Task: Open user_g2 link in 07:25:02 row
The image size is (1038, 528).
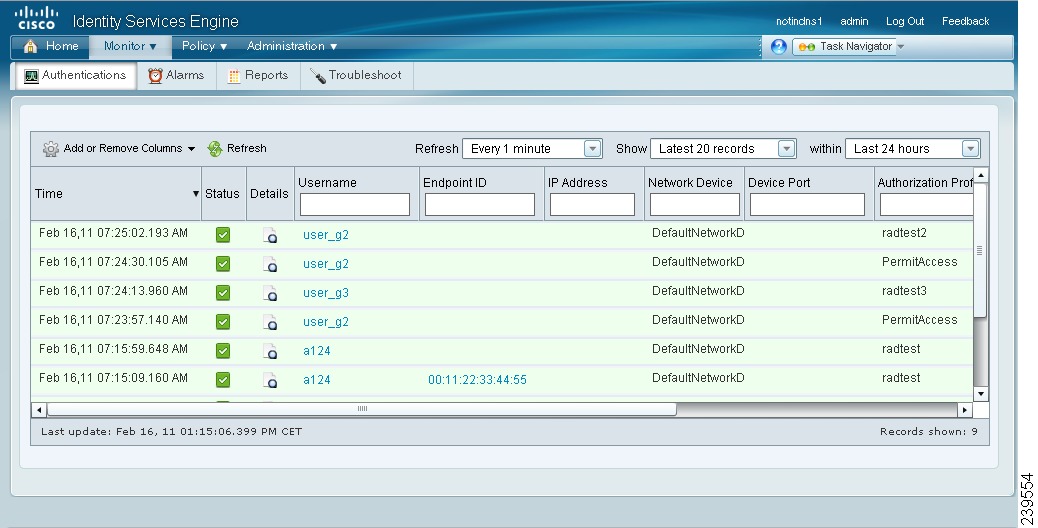Action: [326, 235]
